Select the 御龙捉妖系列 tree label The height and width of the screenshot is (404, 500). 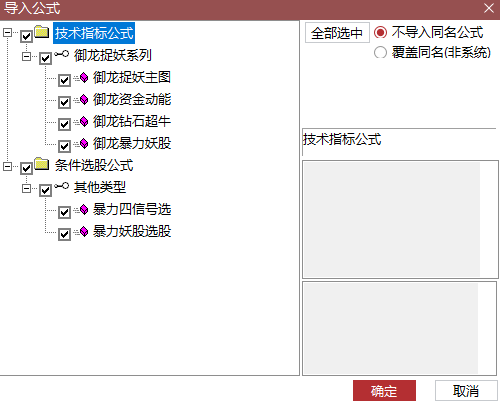pos(113,55)
